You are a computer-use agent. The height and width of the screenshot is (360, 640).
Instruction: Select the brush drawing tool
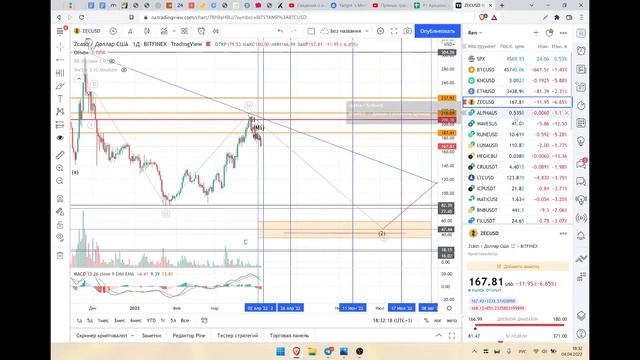click(x=60, y=86)
